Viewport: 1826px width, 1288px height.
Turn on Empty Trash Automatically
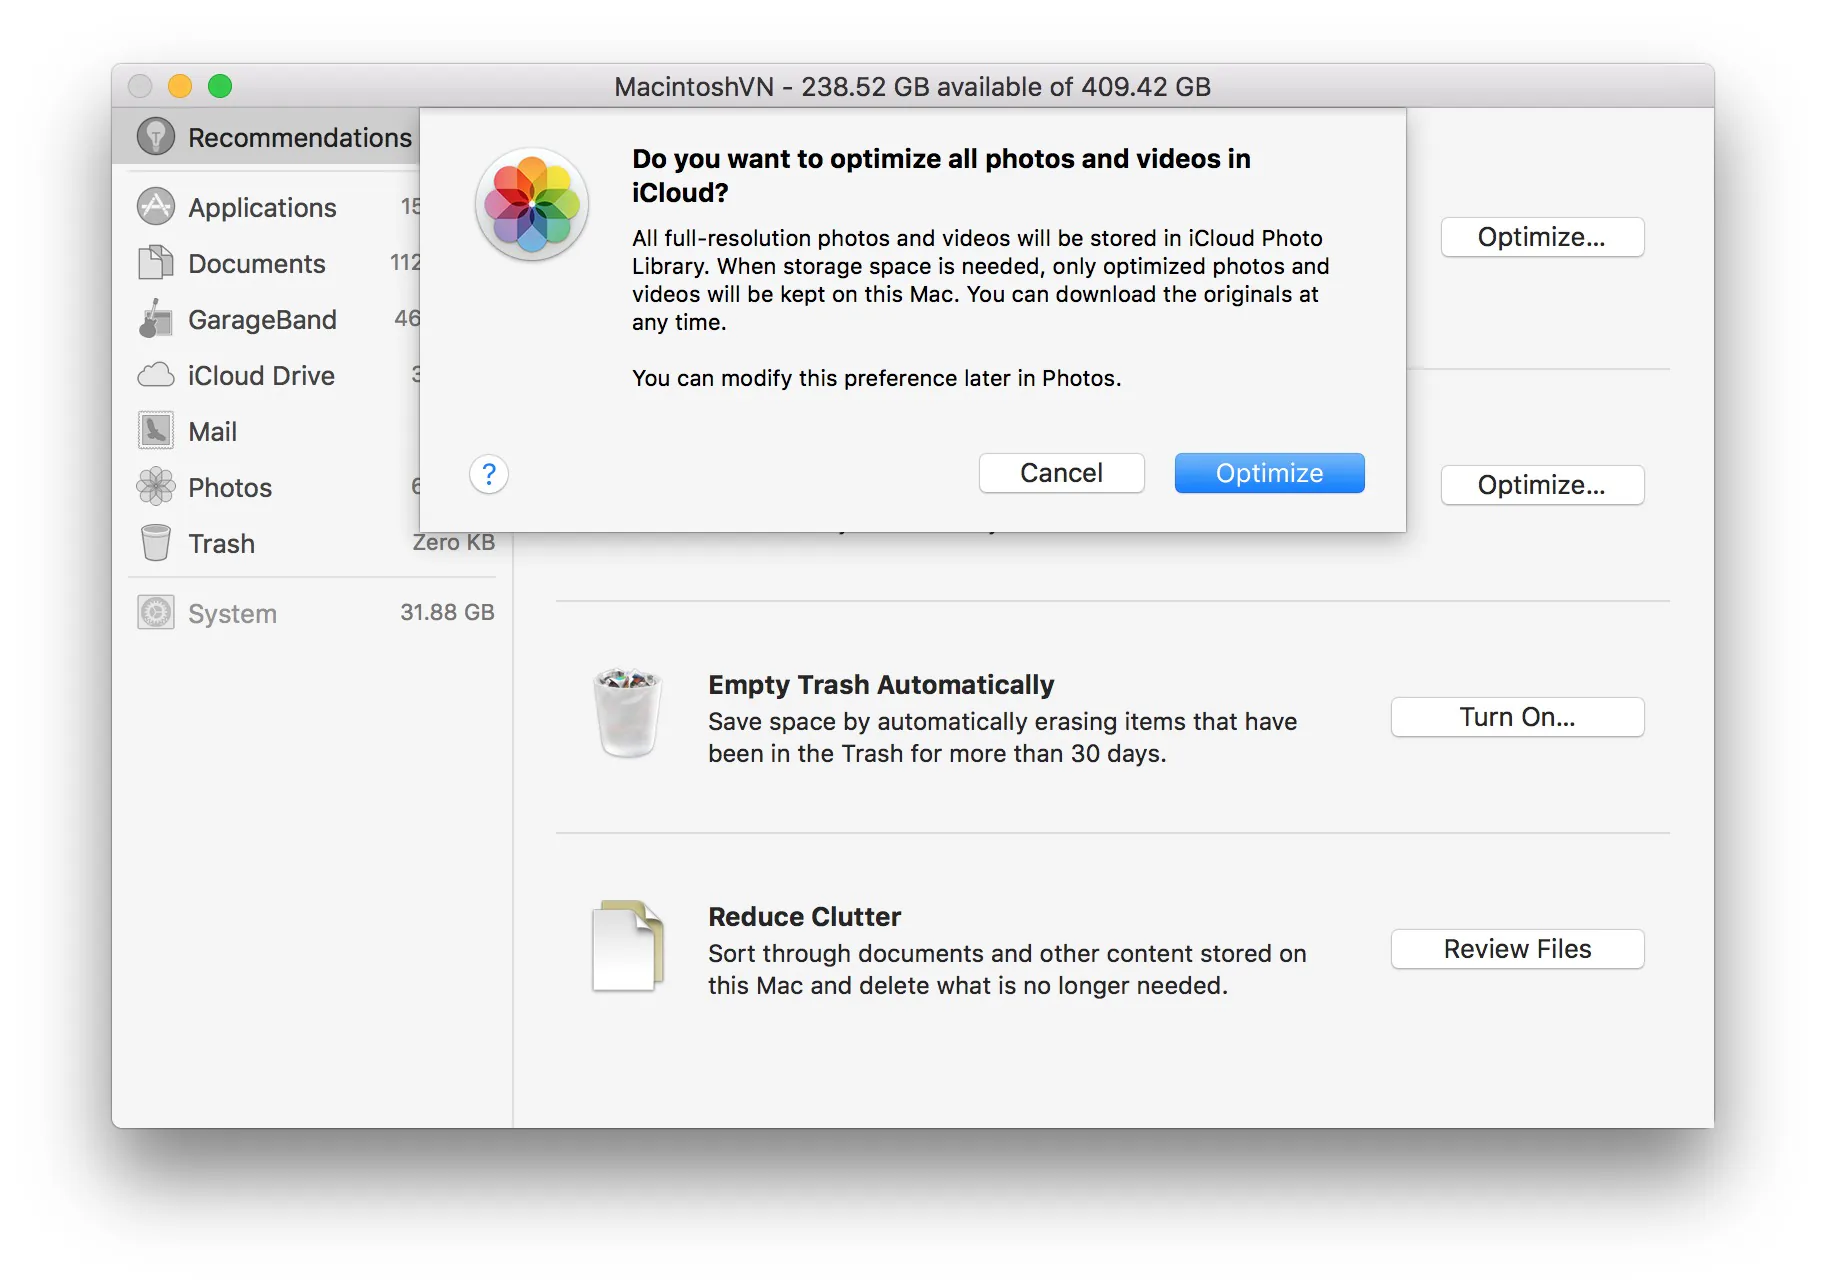[x=1517, y=717]
